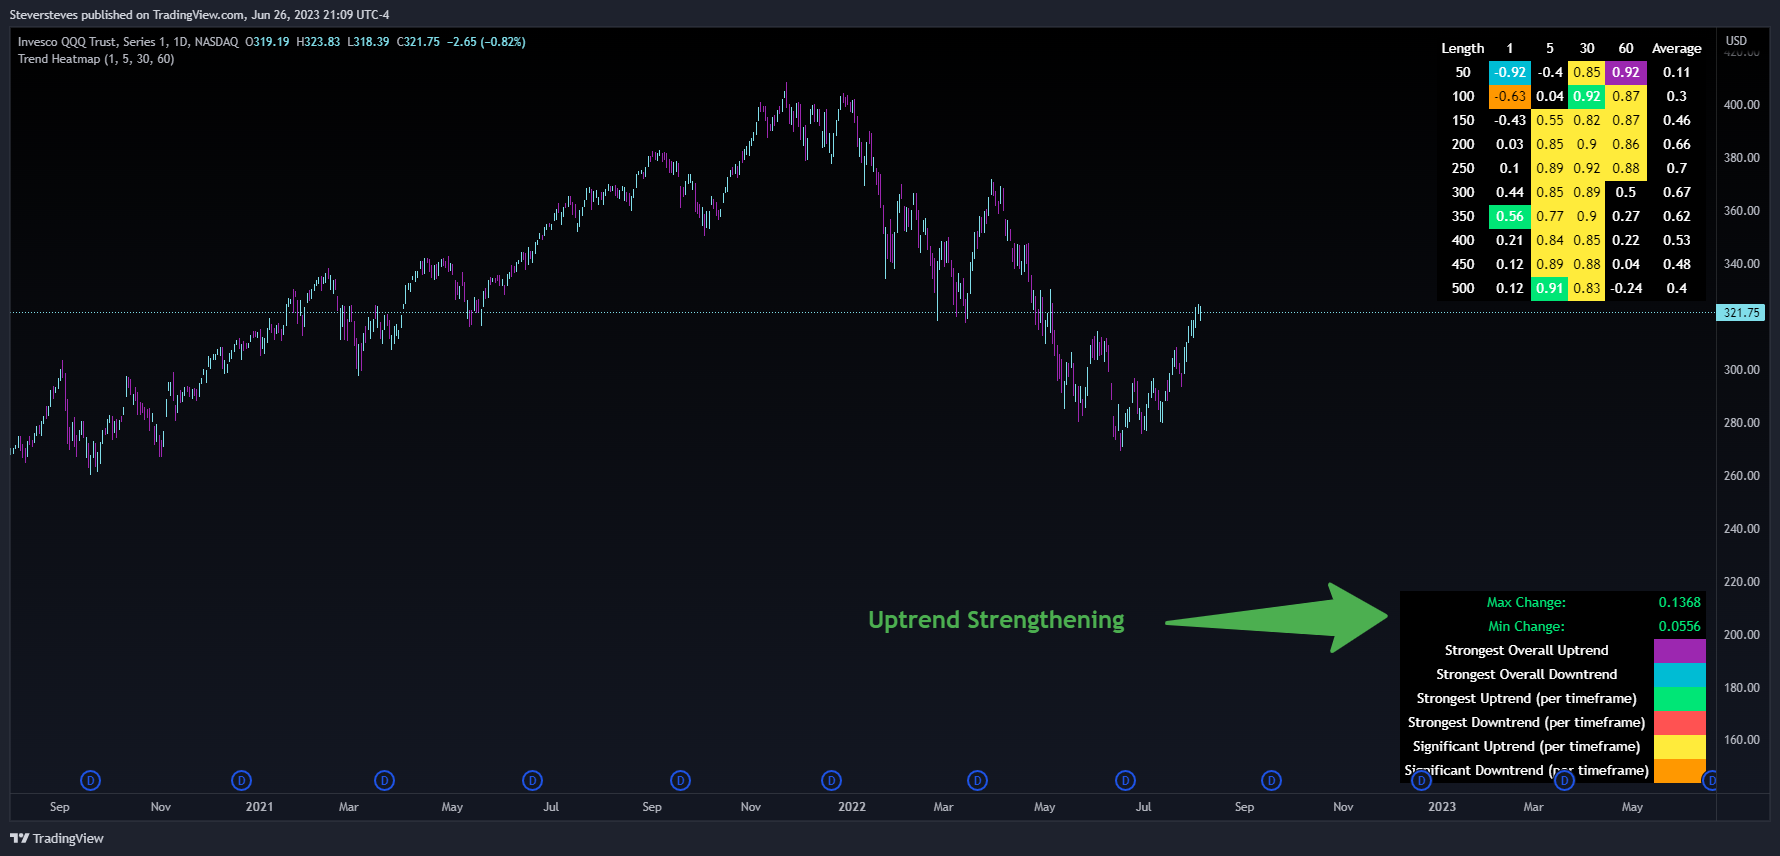Click the -0.43 cell in the length 150 row

[x=1510, y=120]
